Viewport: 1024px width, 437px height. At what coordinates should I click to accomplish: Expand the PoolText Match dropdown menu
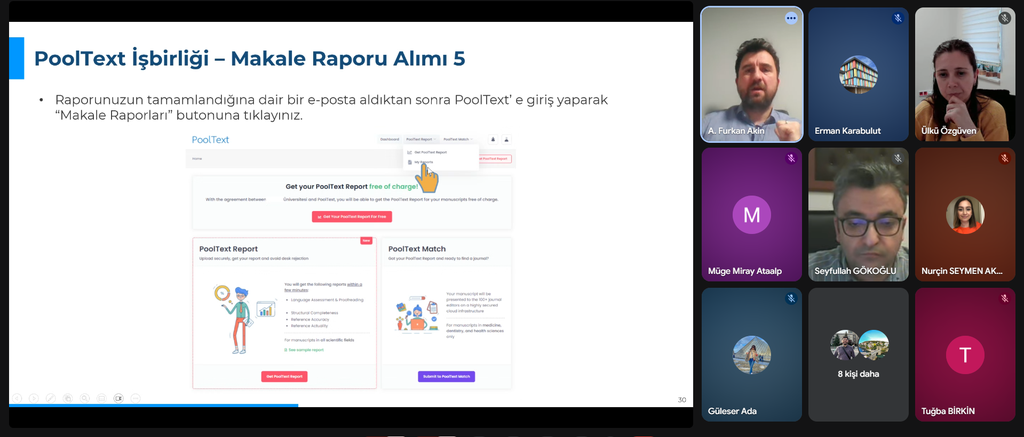pyautogui.click(x=458, y=139)
